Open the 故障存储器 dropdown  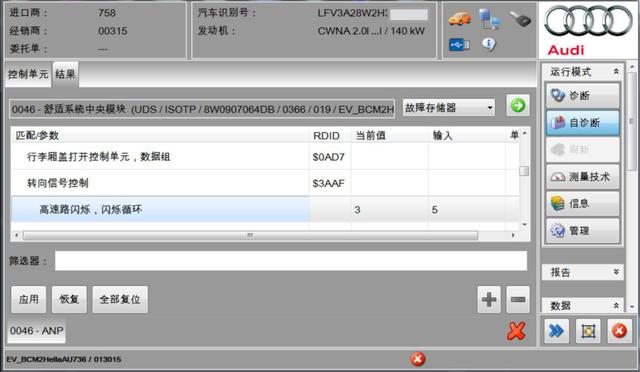pos(449,108)
